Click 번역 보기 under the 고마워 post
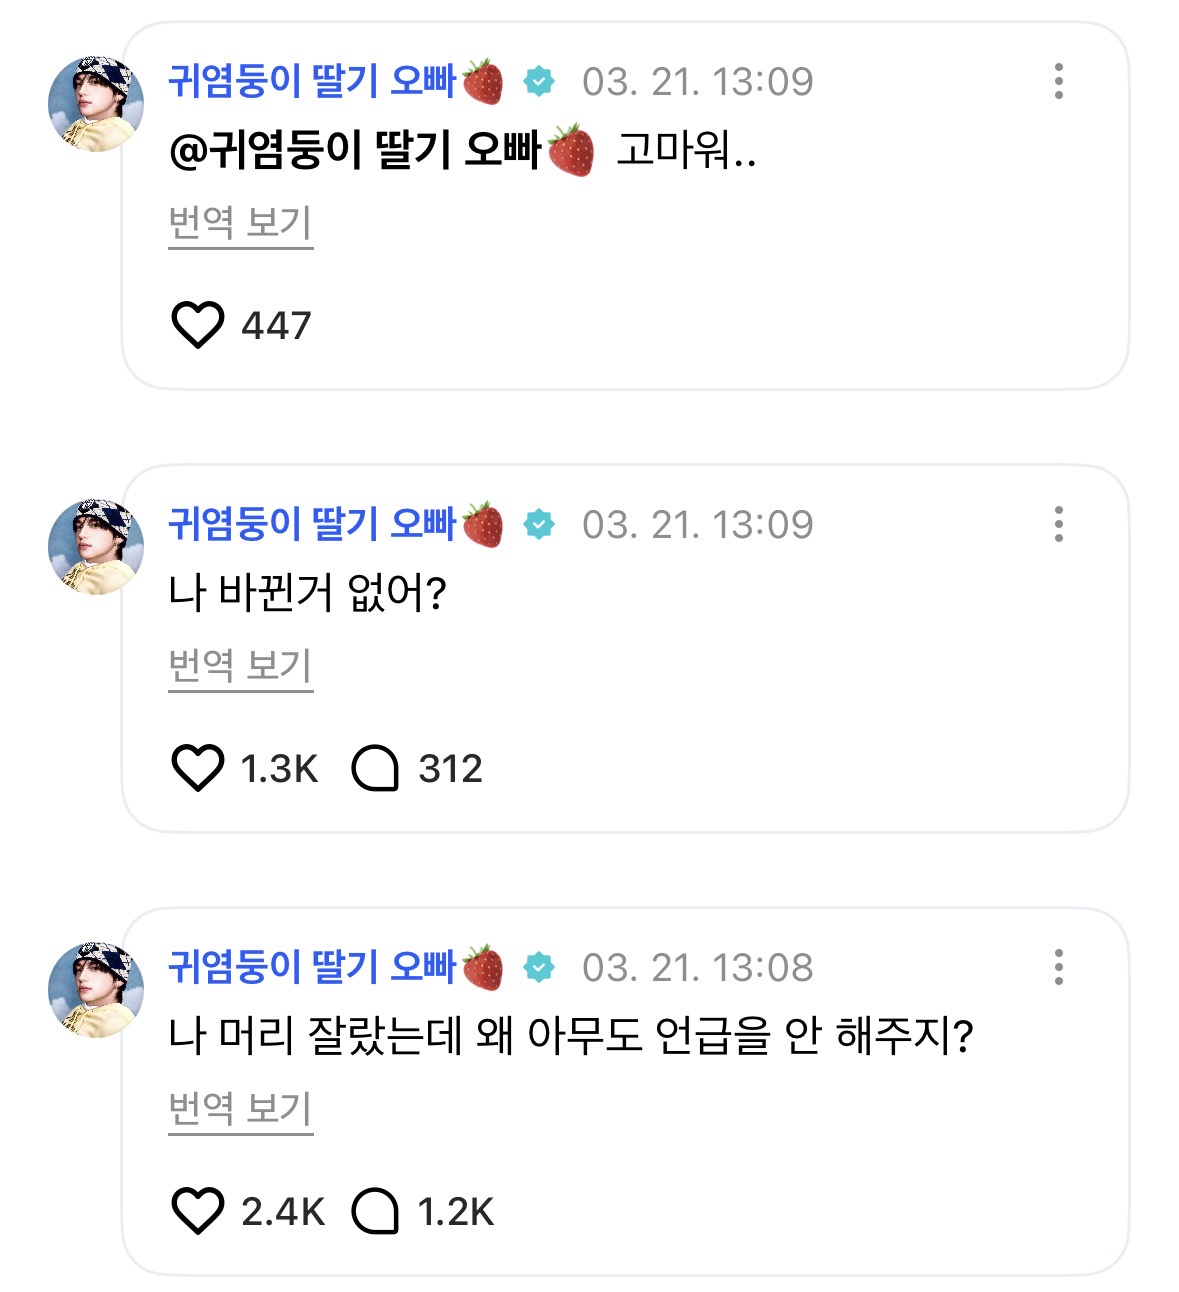The image size is (1179, 1292). point(240,223)
